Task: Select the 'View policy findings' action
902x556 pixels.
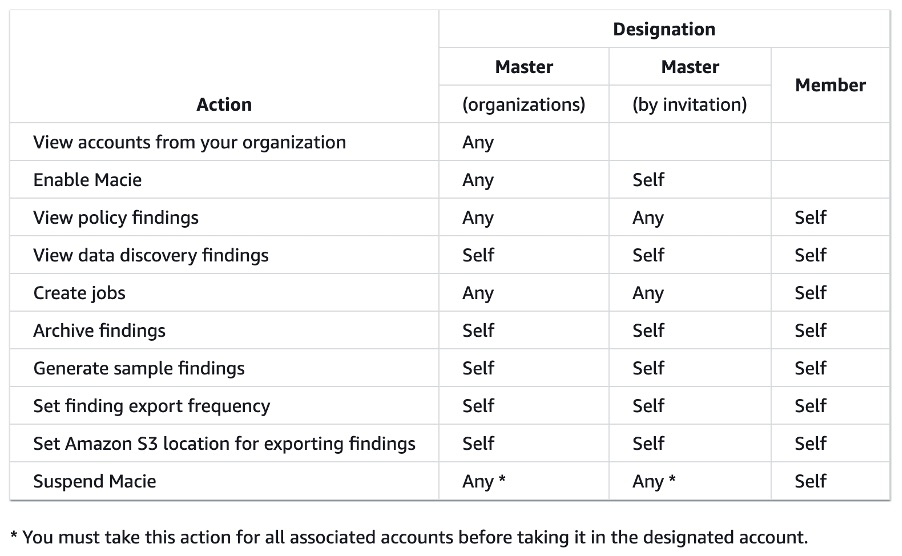Action: [x=116, y=218]
